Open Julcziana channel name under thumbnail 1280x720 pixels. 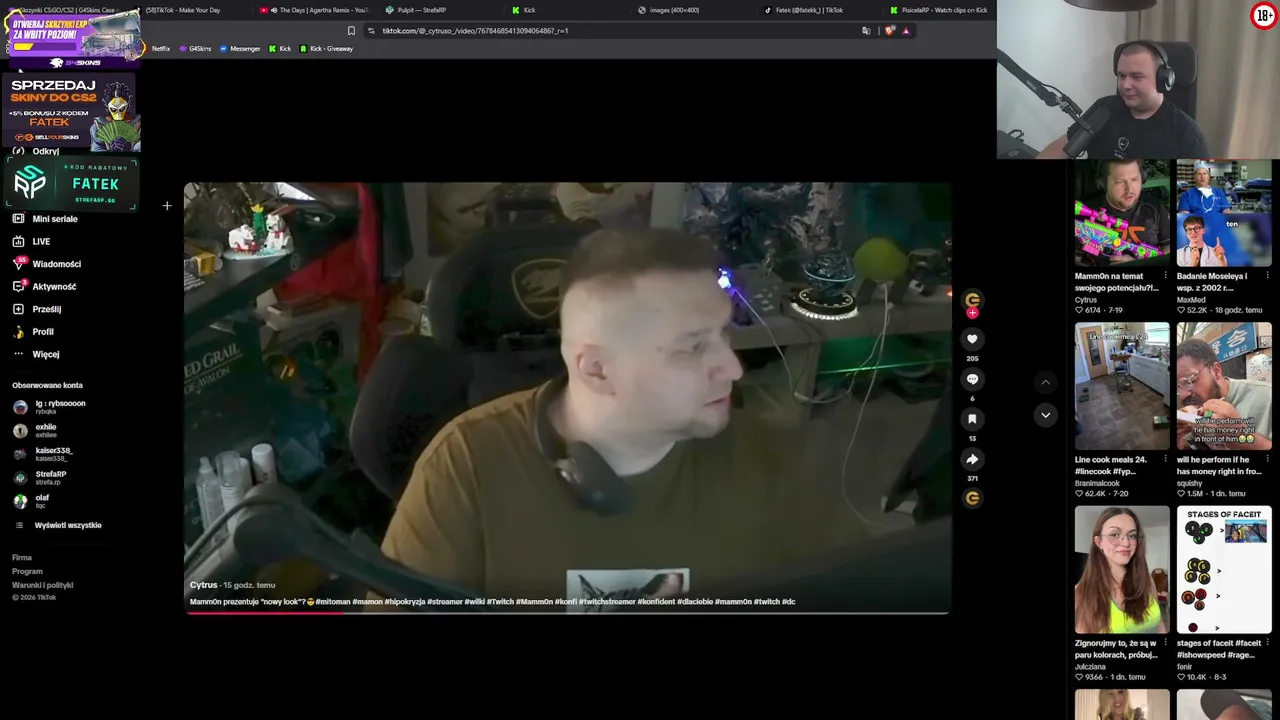1091,667
